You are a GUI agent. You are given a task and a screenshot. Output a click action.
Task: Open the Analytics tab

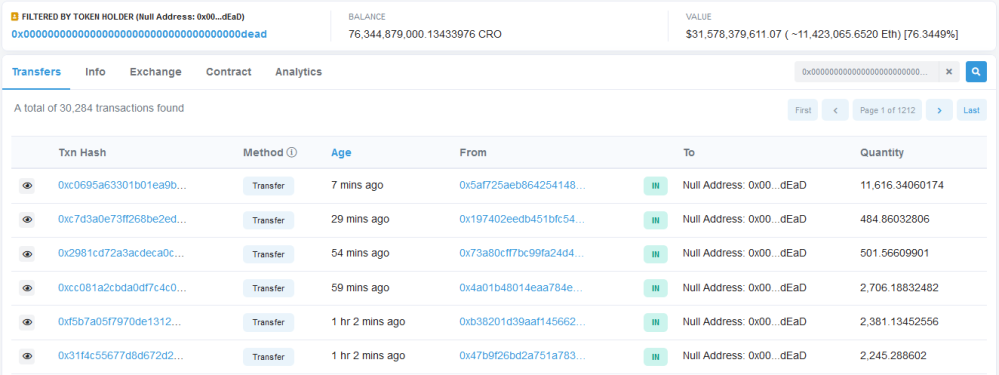(x=298, y=72)
